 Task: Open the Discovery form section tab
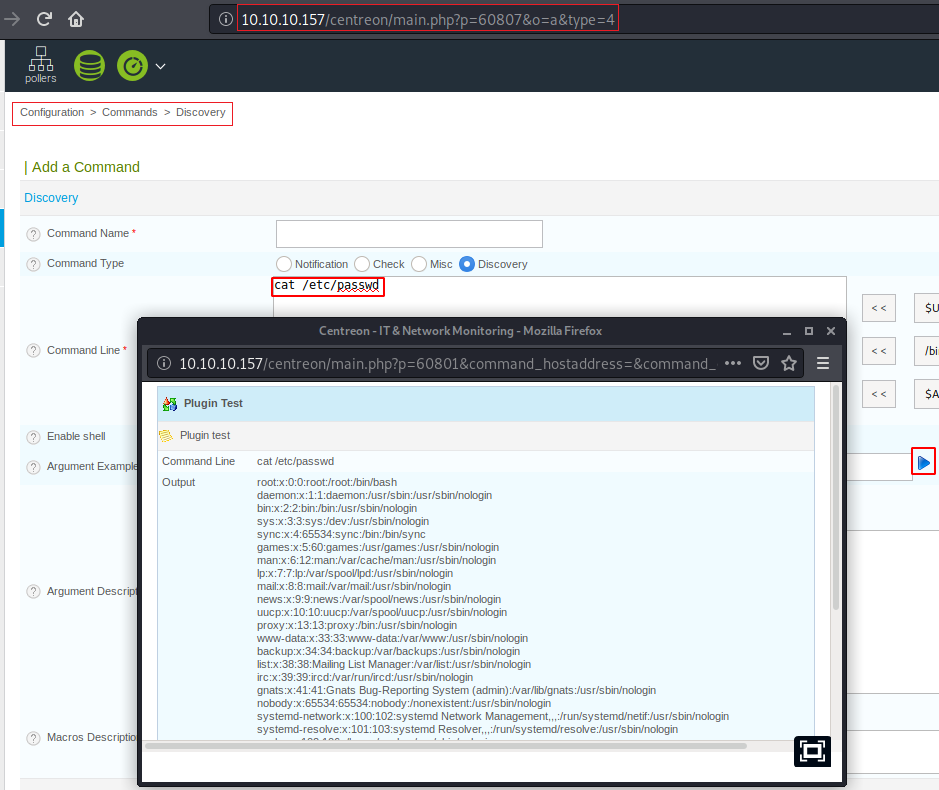click(x=51, y=198)
